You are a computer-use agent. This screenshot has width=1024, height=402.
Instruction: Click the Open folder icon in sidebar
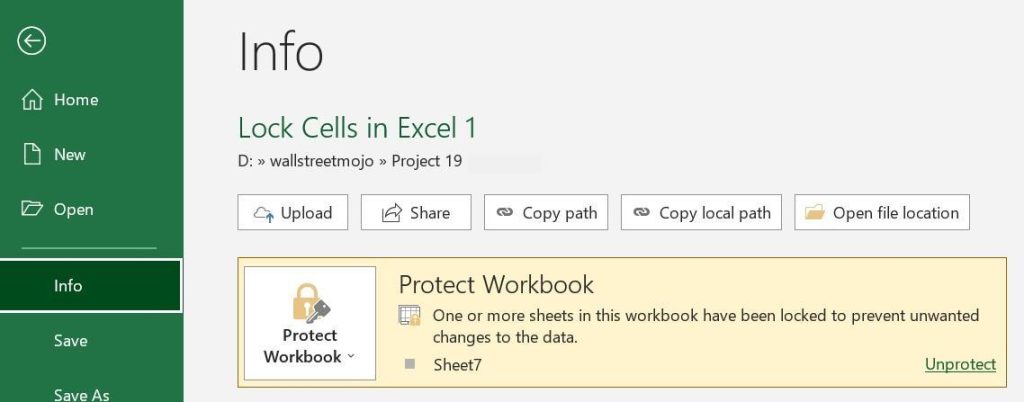(32, 209)
